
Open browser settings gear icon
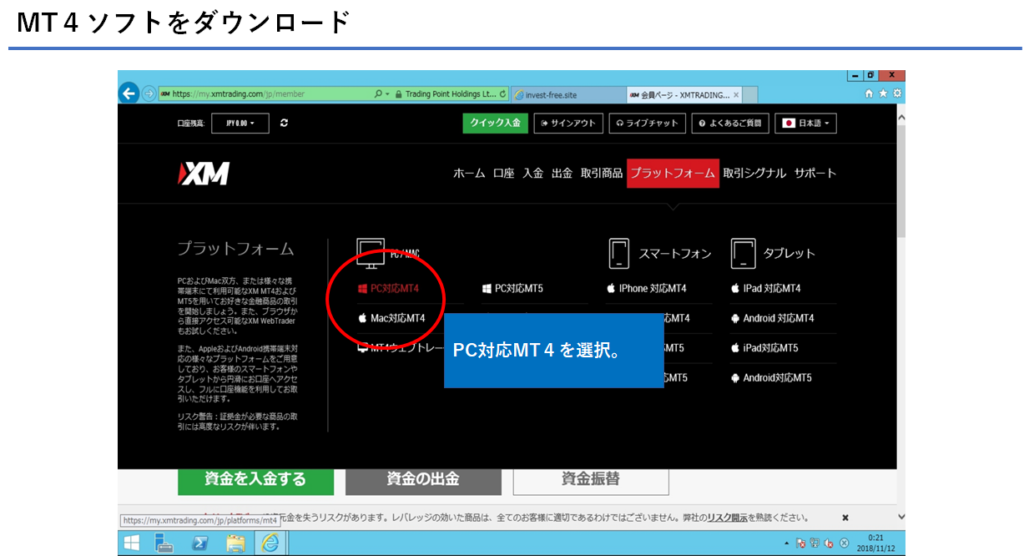coord(897,93)
